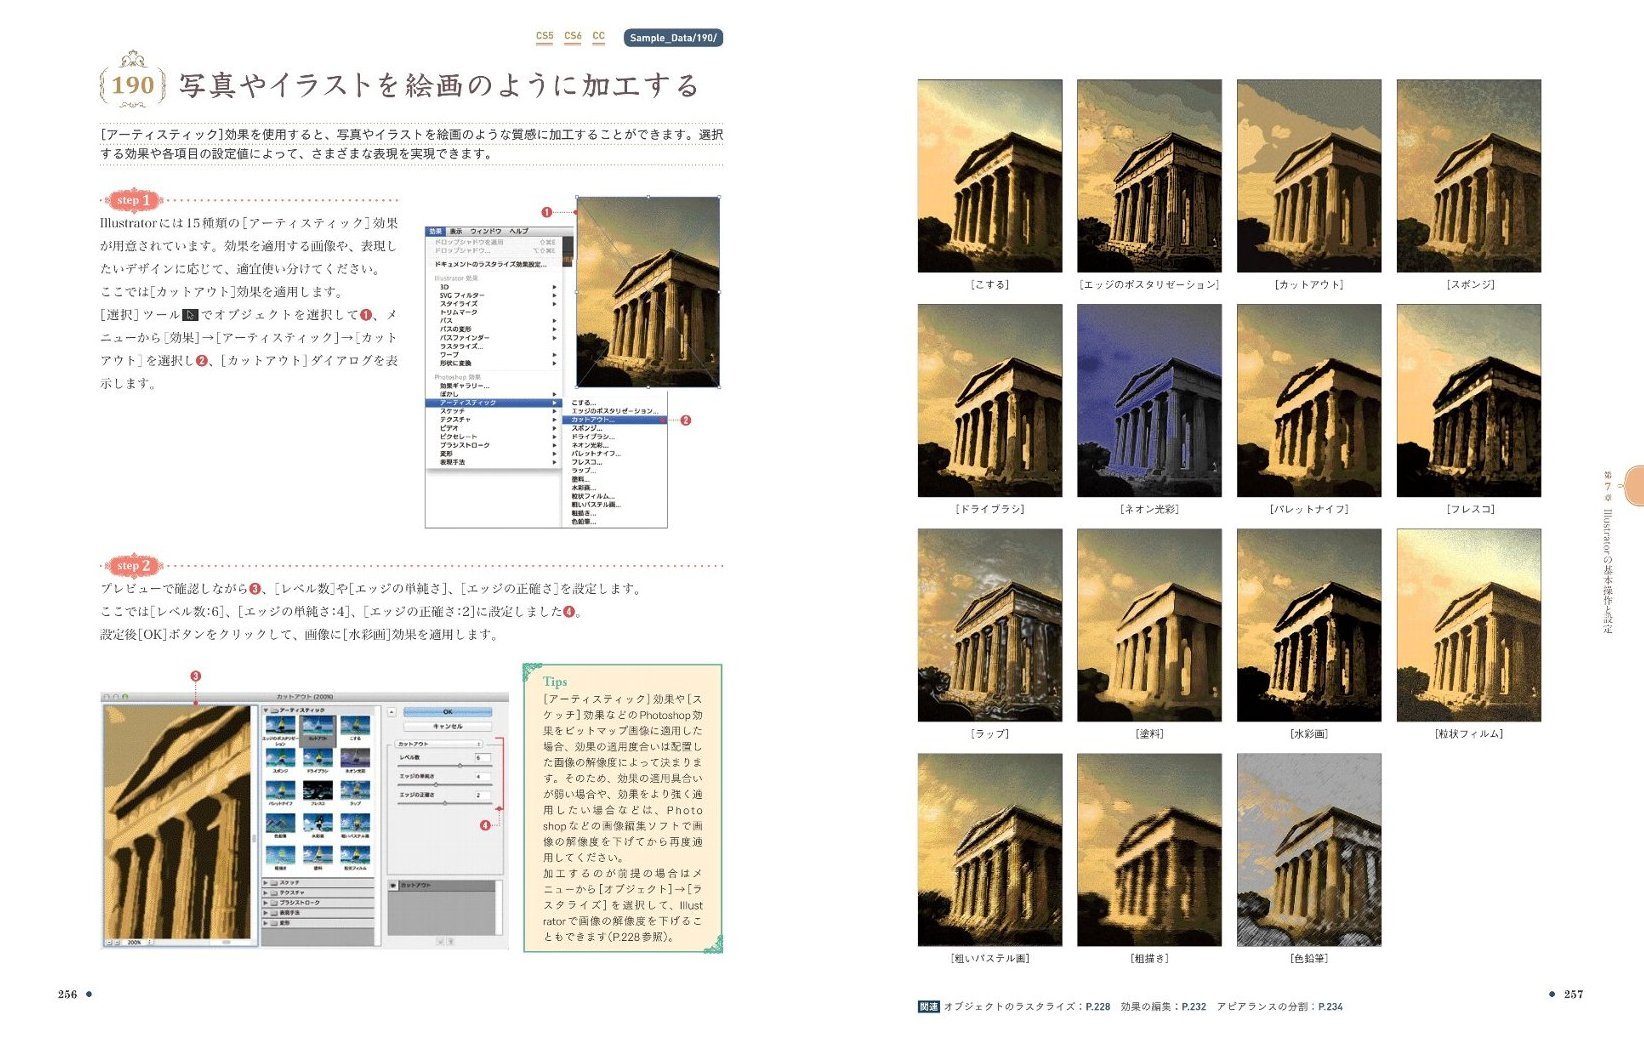Pick the パレットナイフ filter thumbnail

pos(281,790)
